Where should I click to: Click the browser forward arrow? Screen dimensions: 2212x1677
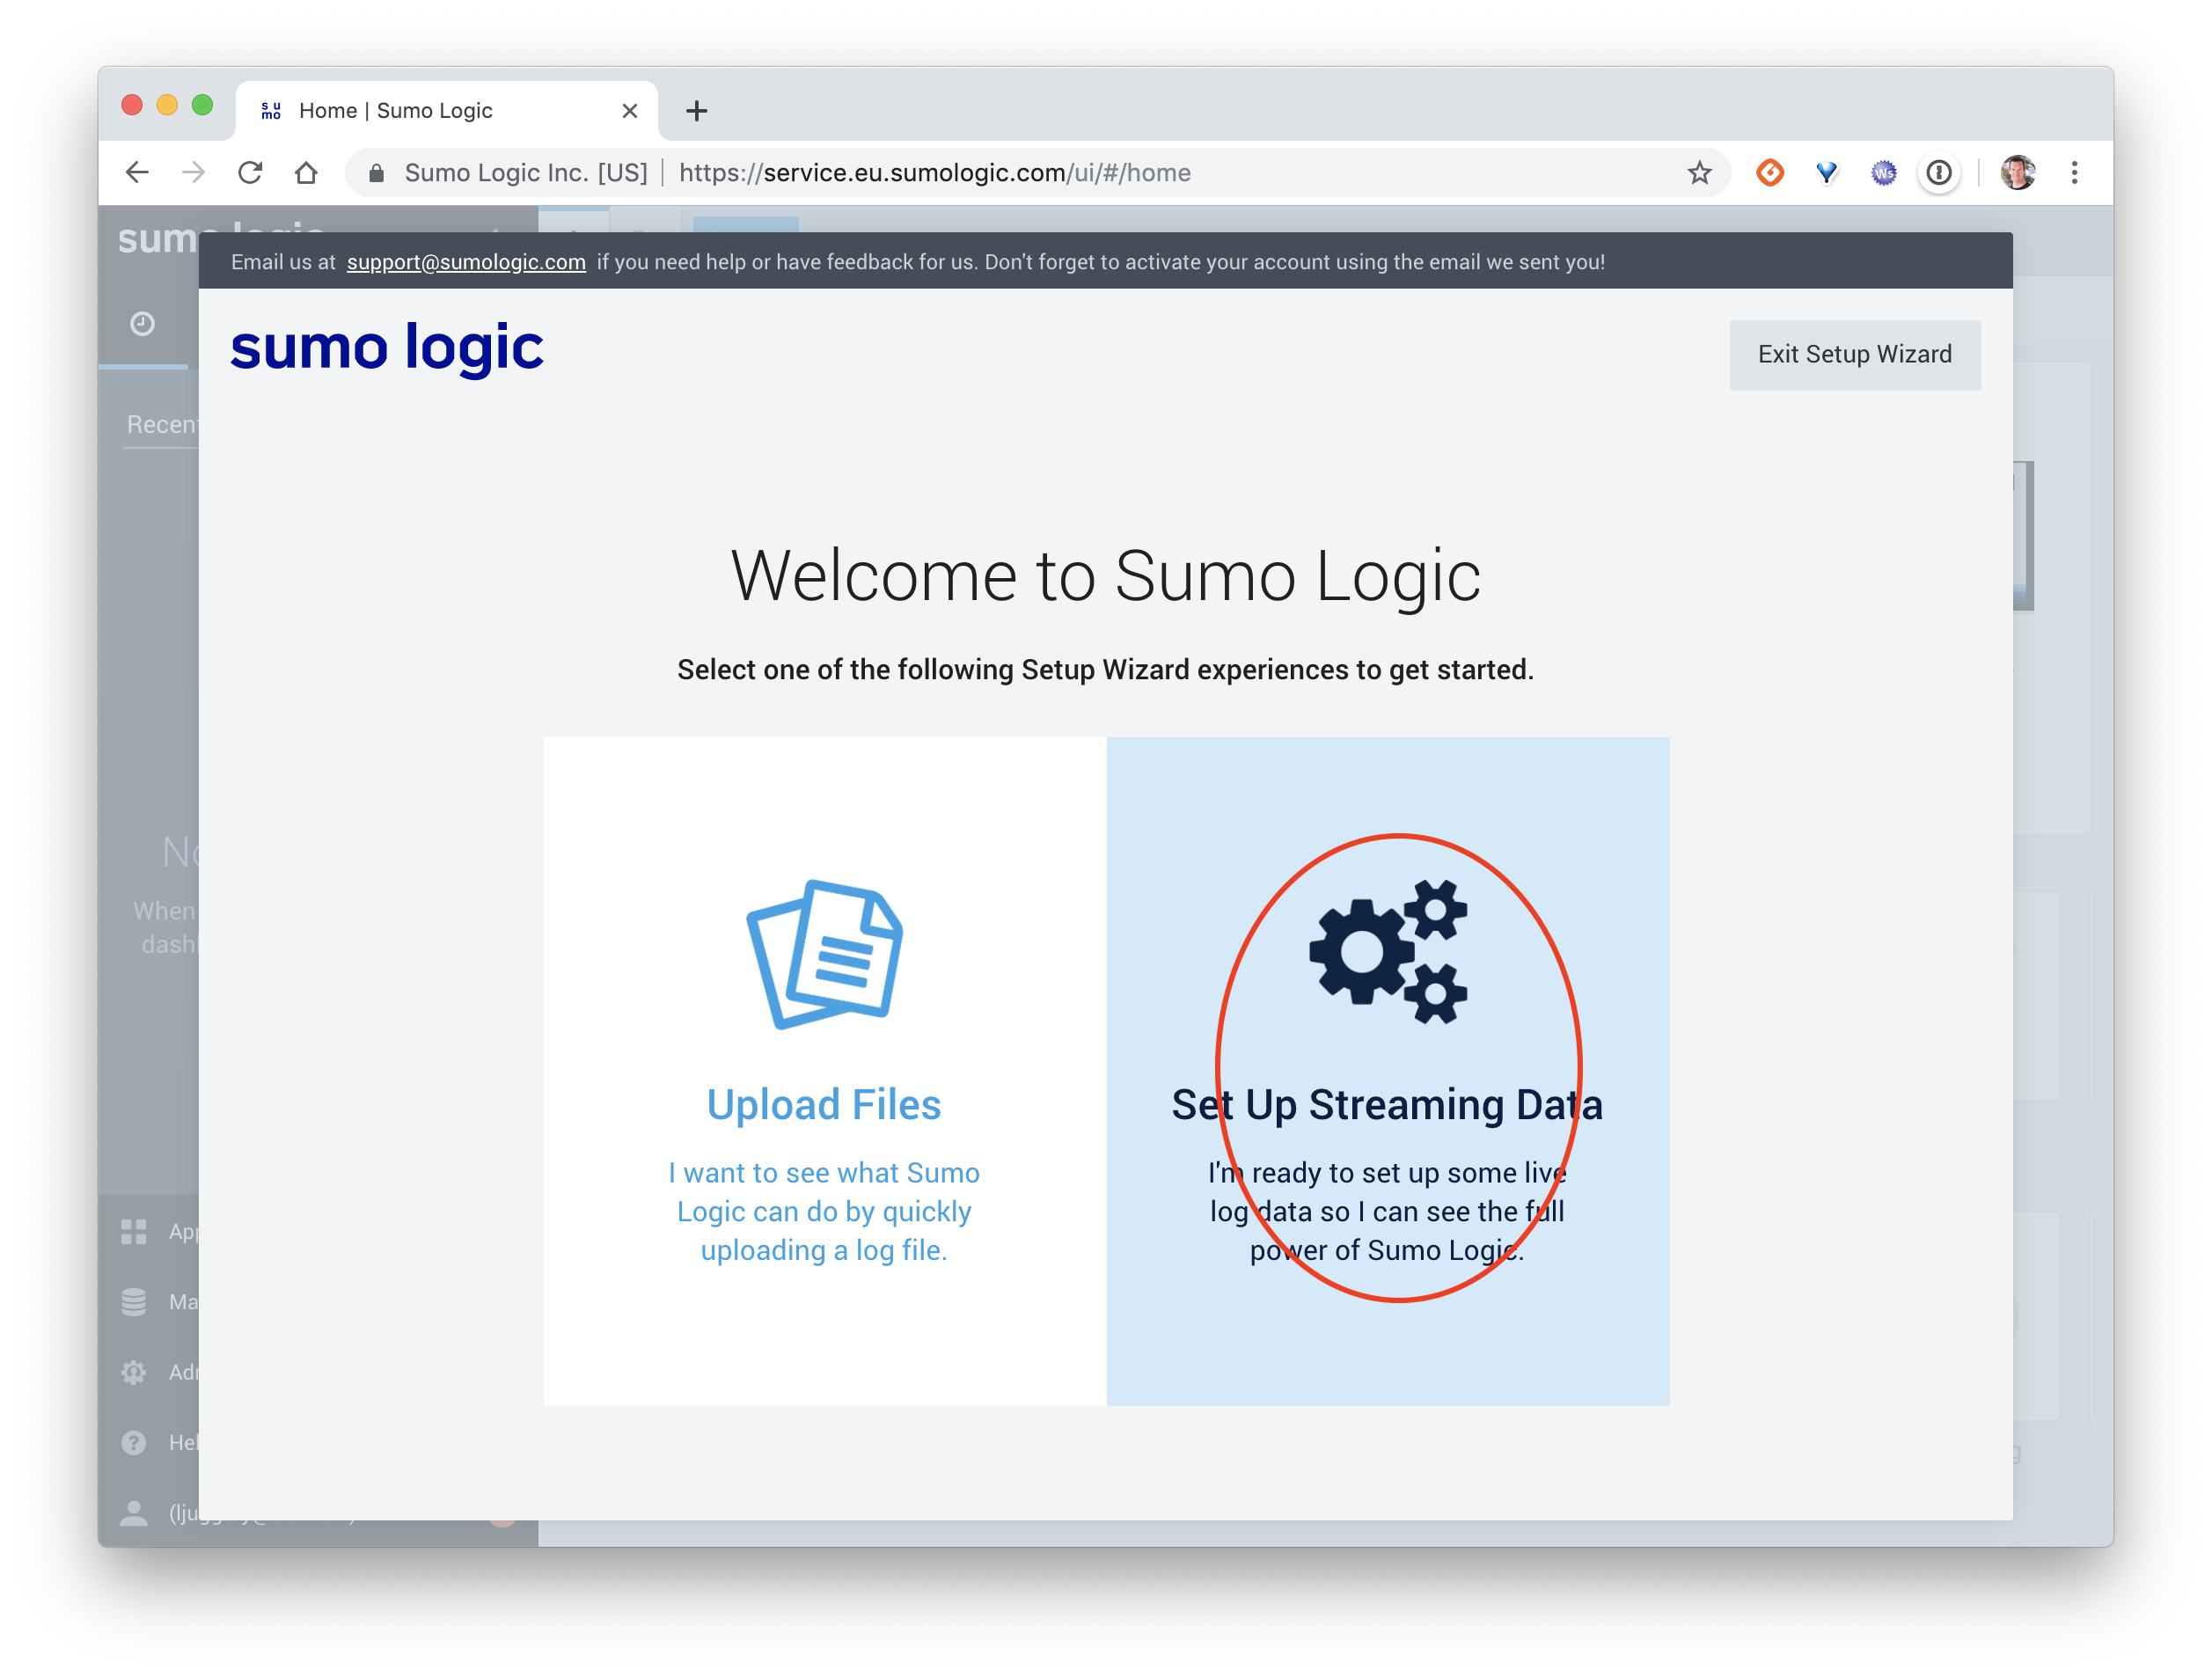pos(193,173)
